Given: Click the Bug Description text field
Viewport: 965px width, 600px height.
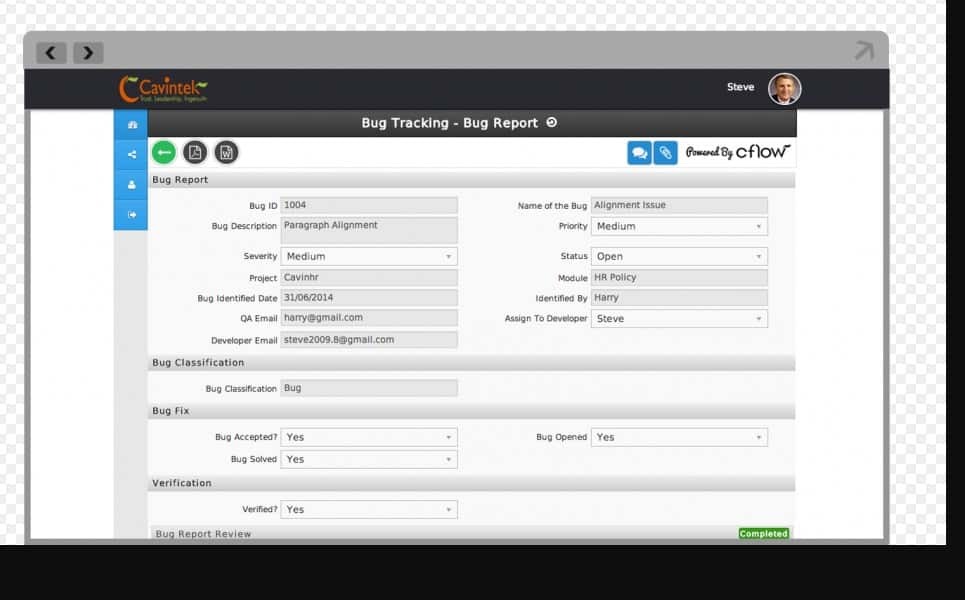Looking at the screenshot, I should tap(369, 229).
